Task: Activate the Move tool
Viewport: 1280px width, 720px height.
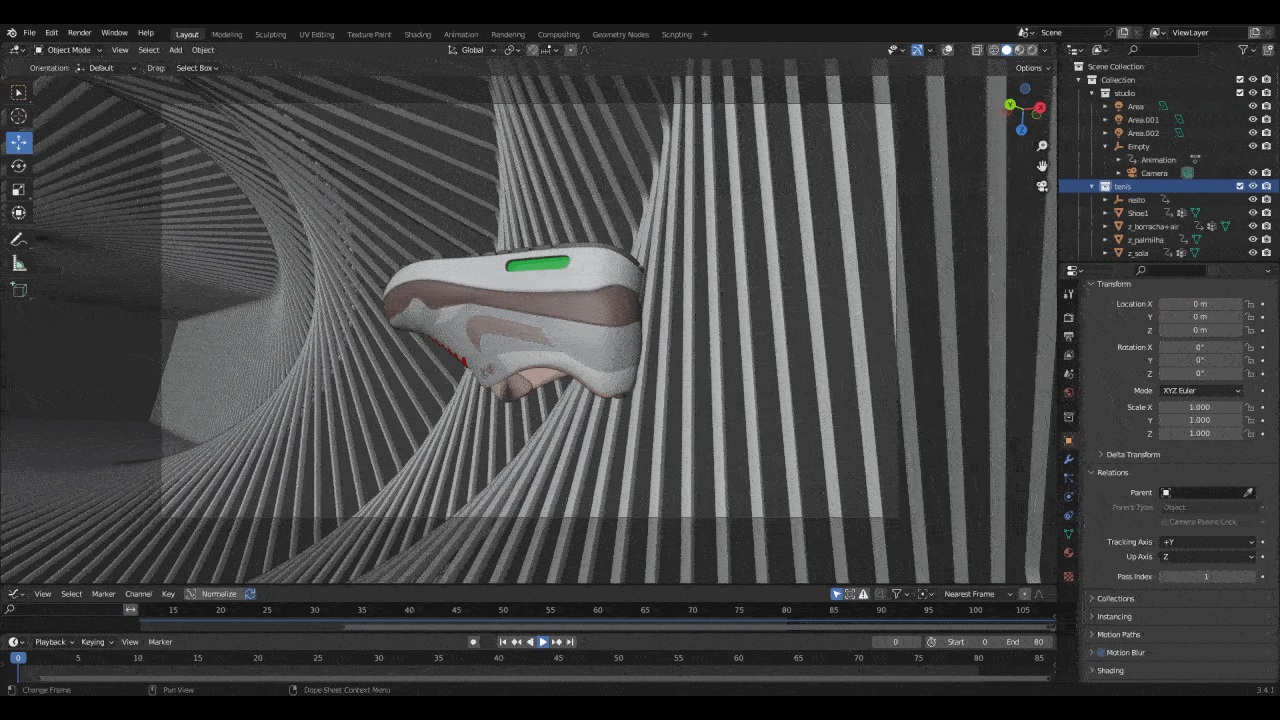Action: [x=19, y=143]
